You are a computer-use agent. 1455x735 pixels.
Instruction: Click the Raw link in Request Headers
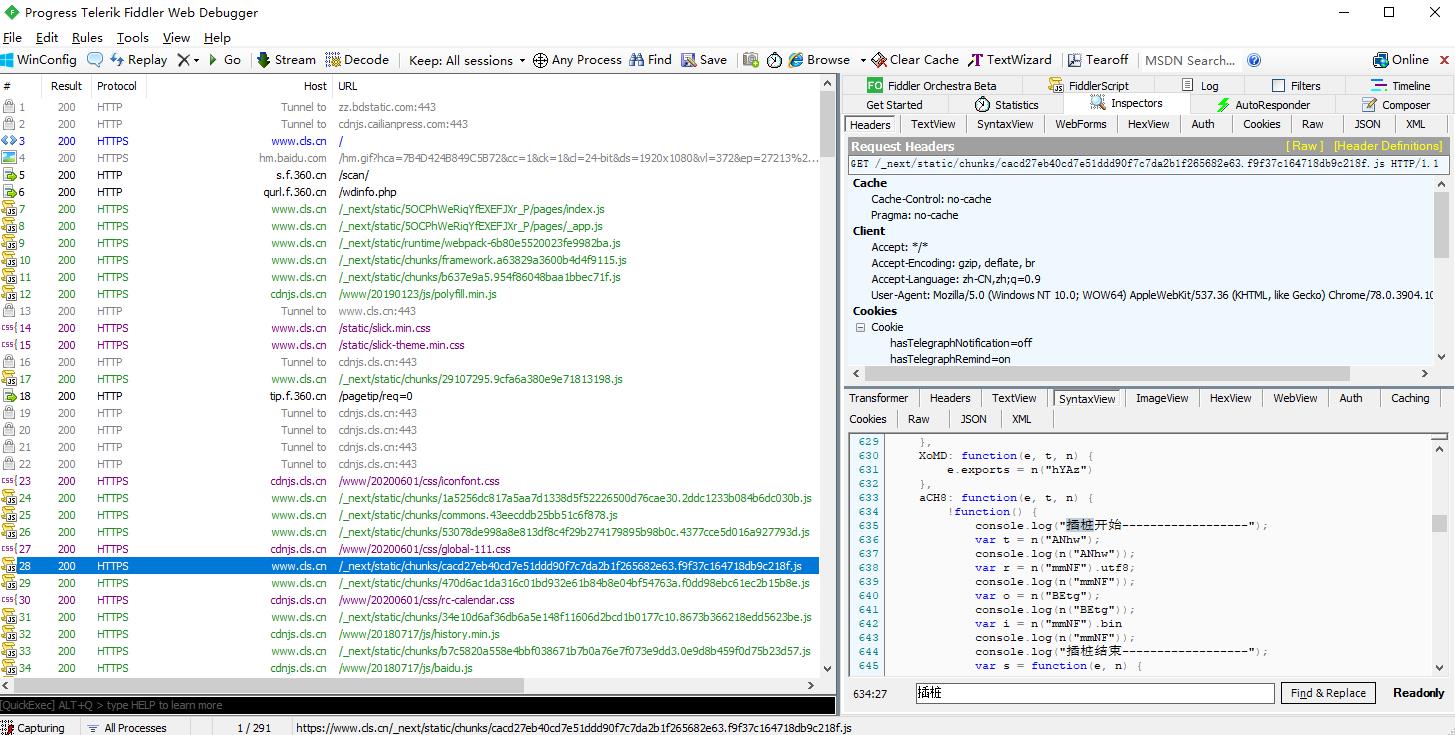tap(1304, 146)
